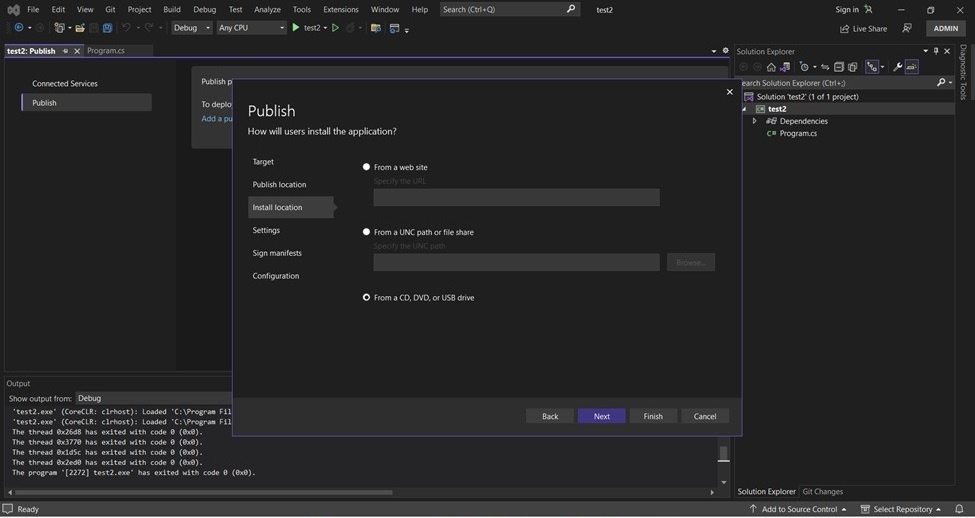975x518 pixels.
Task: Pin the test2: Publish tab
Action: (65, 51)
